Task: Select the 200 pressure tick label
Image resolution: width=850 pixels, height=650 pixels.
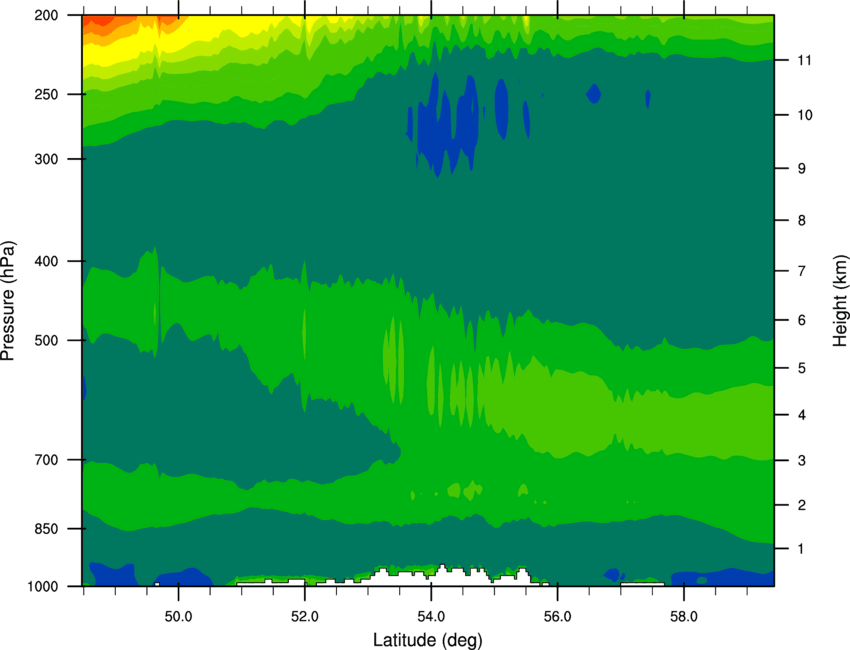Action: click(x=47, y=15)
